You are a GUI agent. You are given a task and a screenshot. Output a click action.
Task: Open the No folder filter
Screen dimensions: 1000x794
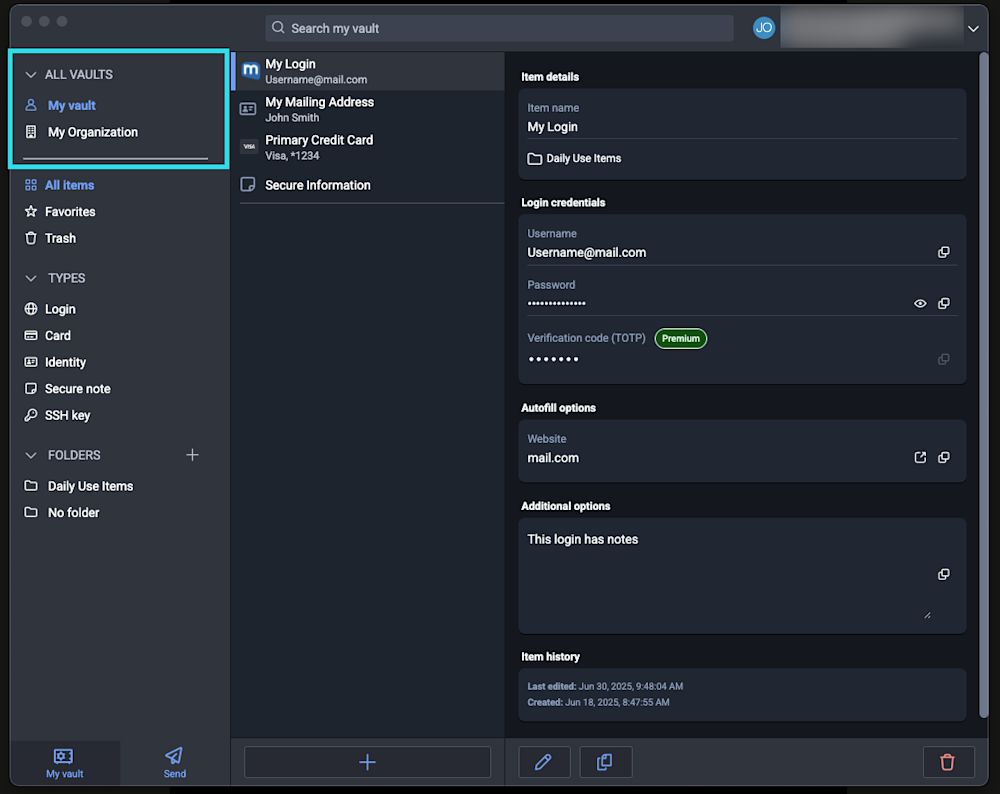coord(73,513)
